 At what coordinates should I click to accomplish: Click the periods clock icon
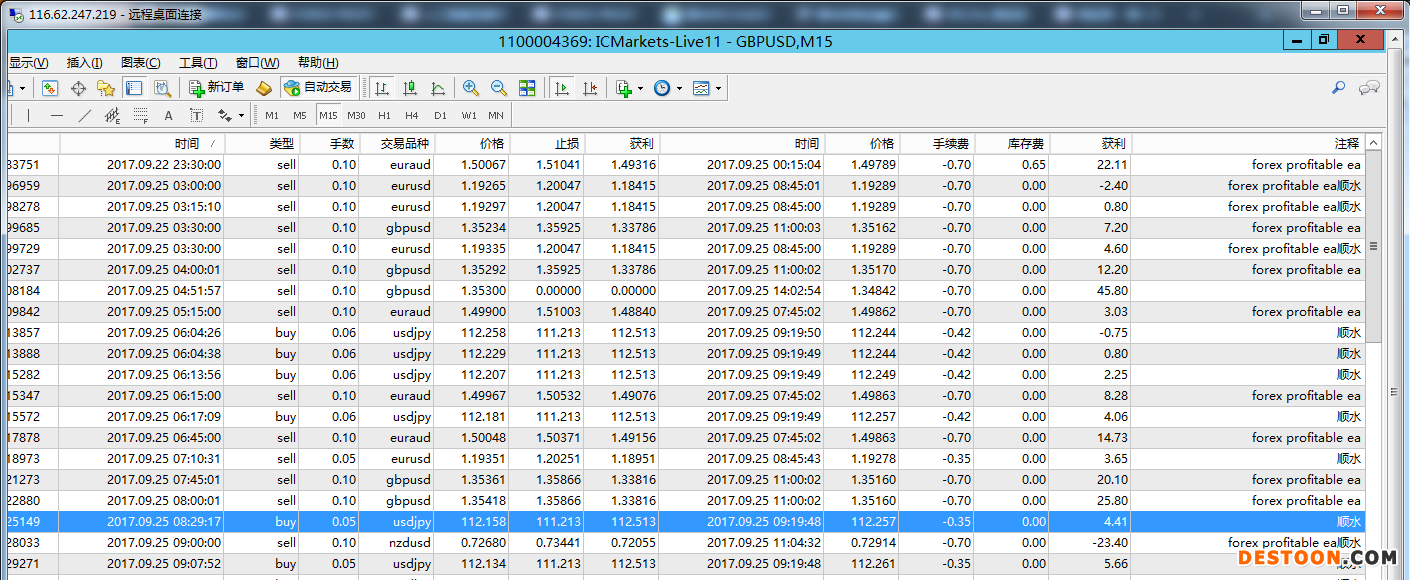(662, 88)
